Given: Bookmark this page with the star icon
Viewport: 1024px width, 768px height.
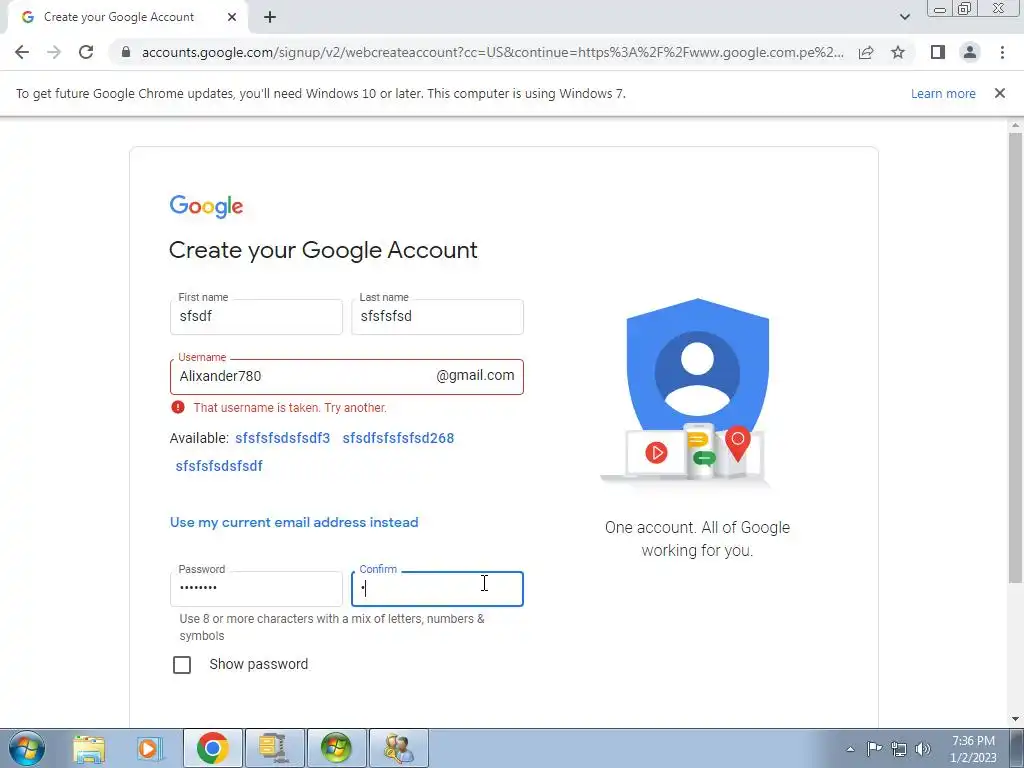Looking at the screenshot, I should click(898, 52).
